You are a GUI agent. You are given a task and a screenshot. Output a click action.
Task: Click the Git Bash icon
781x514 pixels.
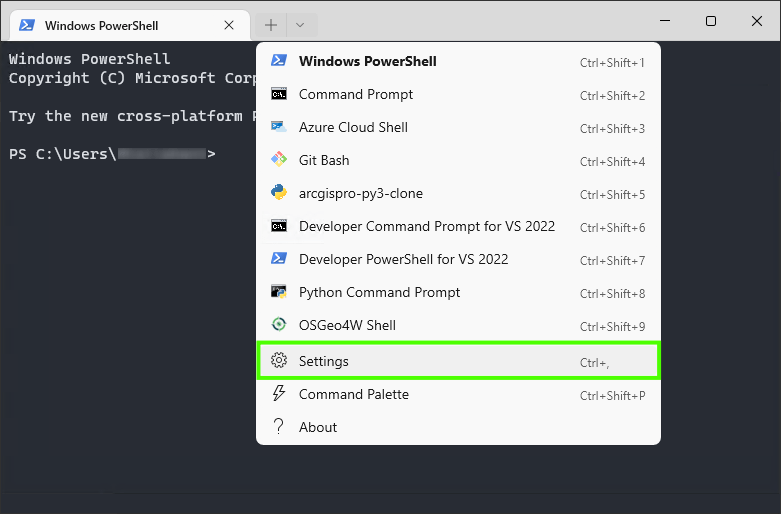[x=279, y=160]
